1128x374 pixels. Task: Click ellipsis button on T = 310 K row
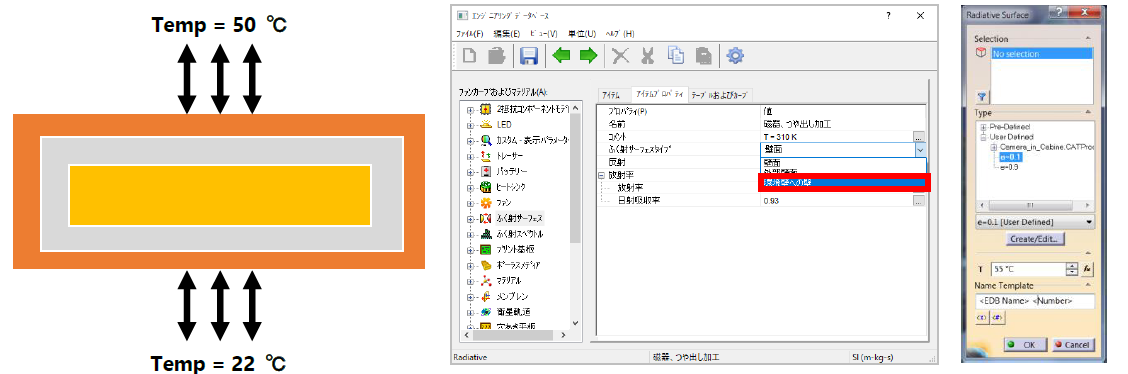[919, 137]
